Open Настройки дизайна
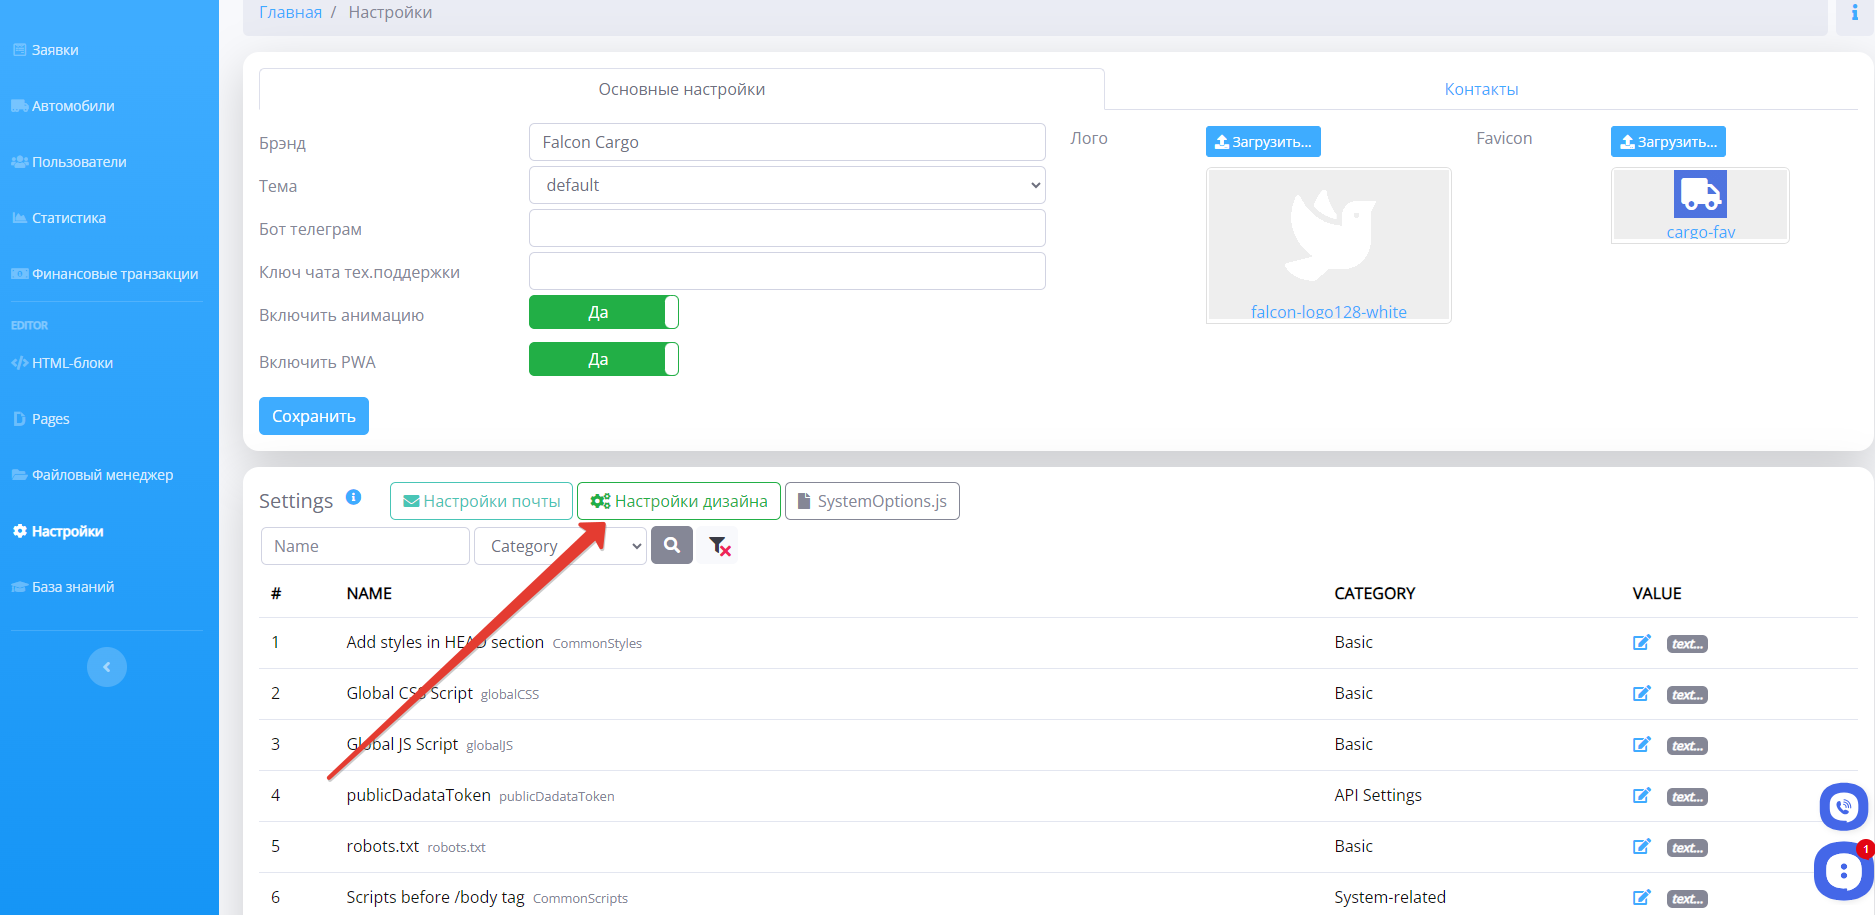This screenshot has height=915, width=1875. click(679, 501)
